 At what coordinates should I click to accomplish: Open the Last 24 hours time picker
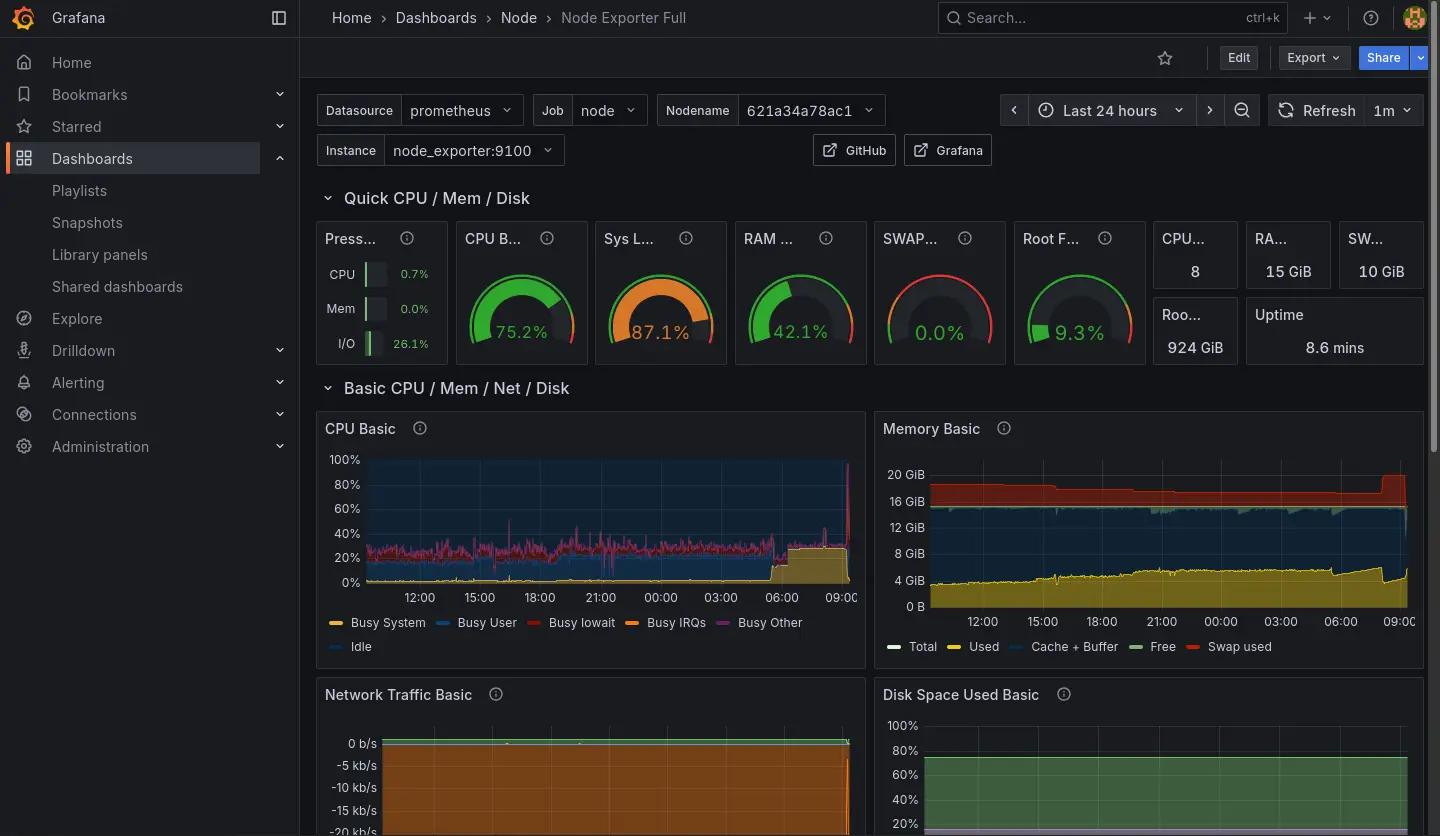1110,111
